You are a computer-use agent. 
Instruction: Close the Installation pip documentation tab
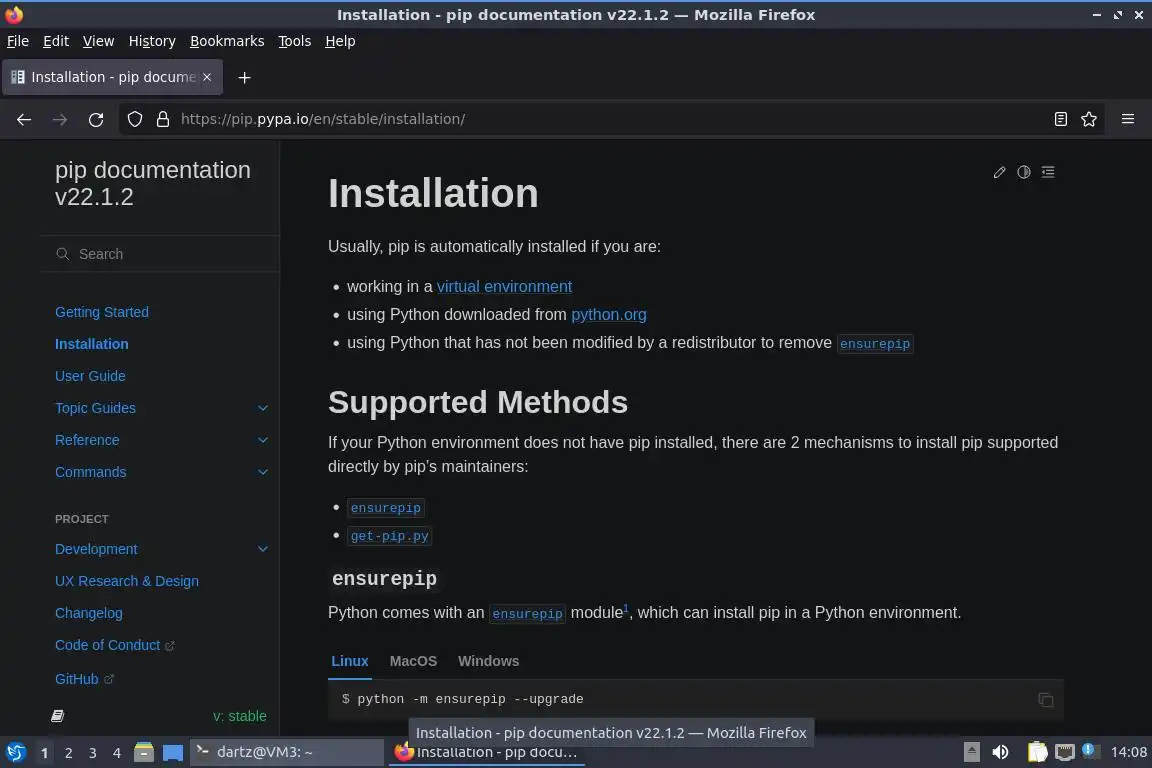click(x=207, y=77)
